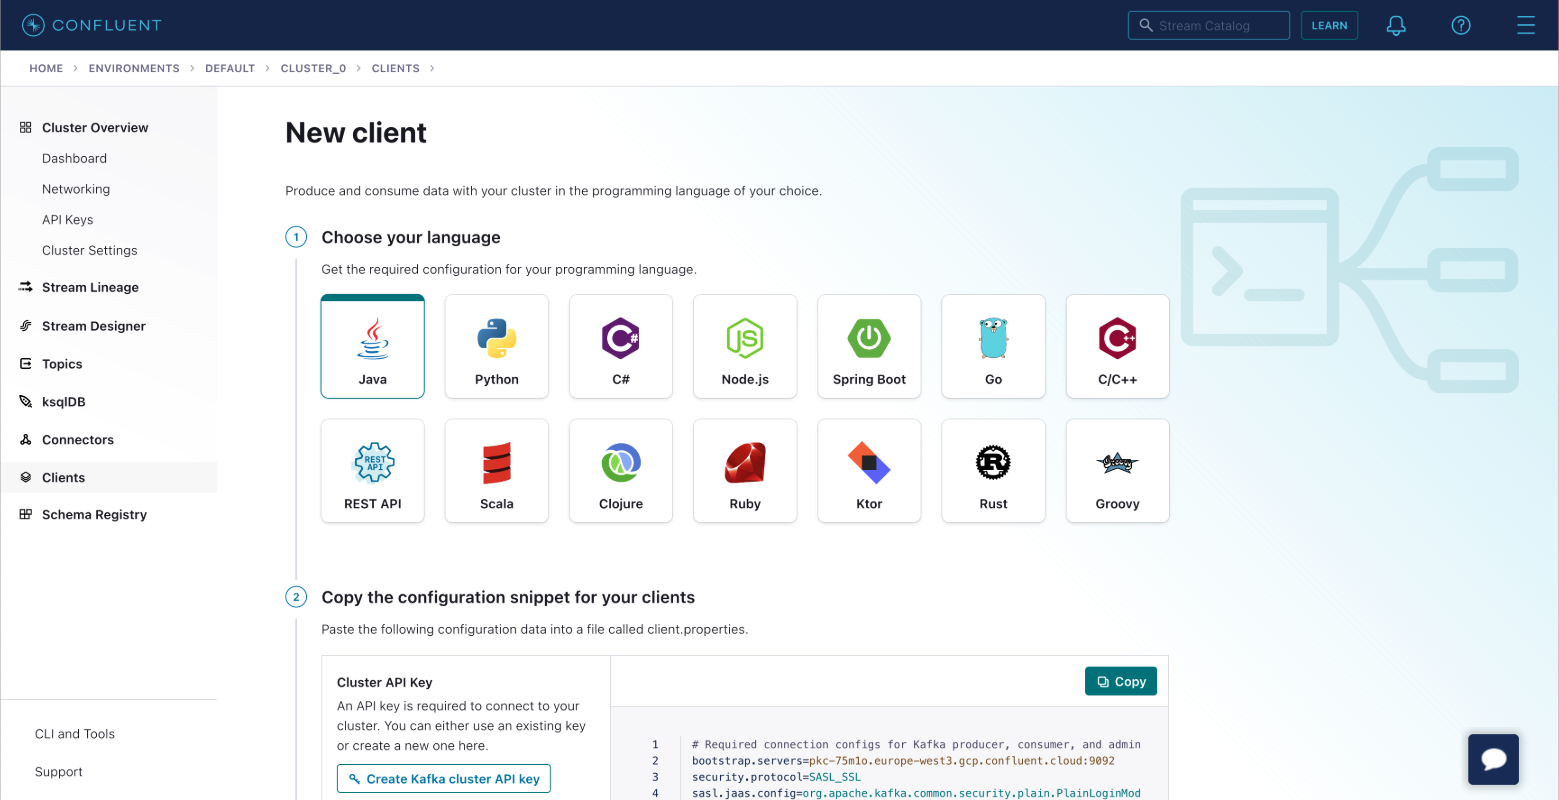1559x800 pixels.
Task: Open Stream Designer in sidebar
Action: pos(94,326)
